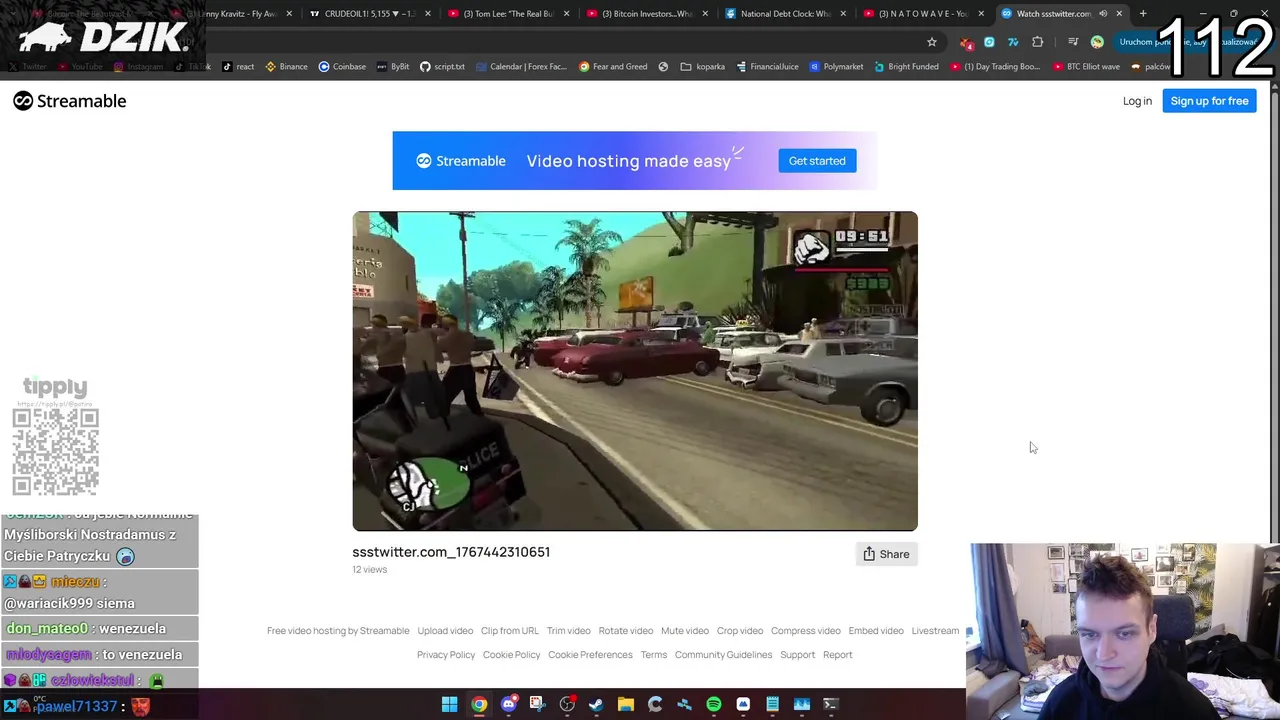Screen dimensions: 1280x720
Task: Open react TikTok bookmark
Action: pos(238,66)
